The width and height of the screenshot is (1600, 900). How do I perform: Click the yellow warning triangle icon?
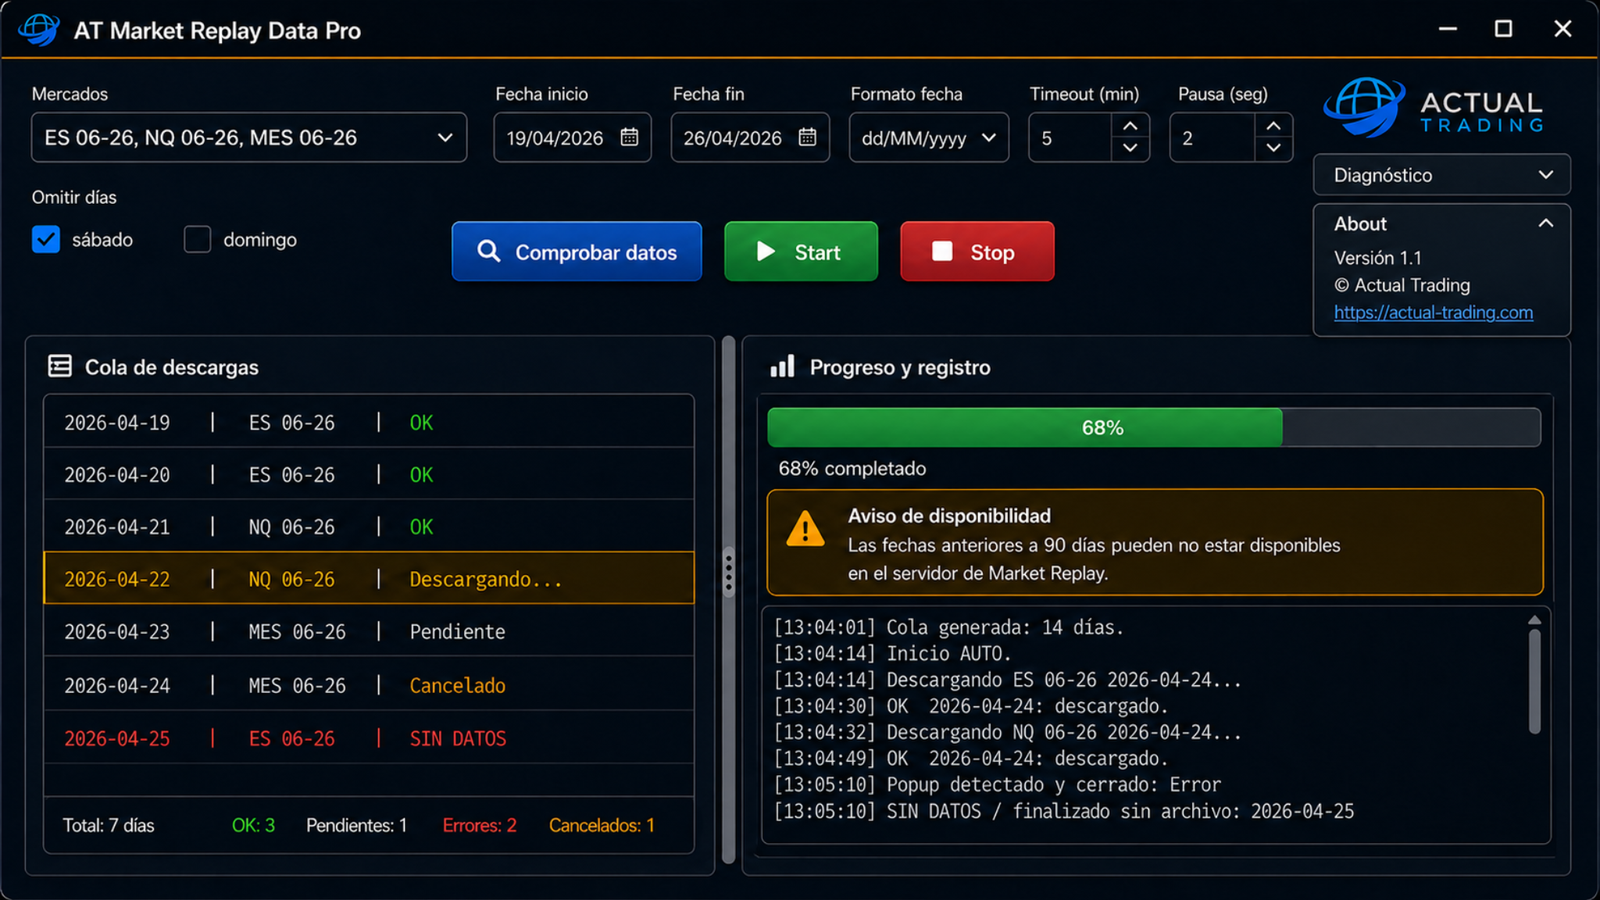(805, 529)
